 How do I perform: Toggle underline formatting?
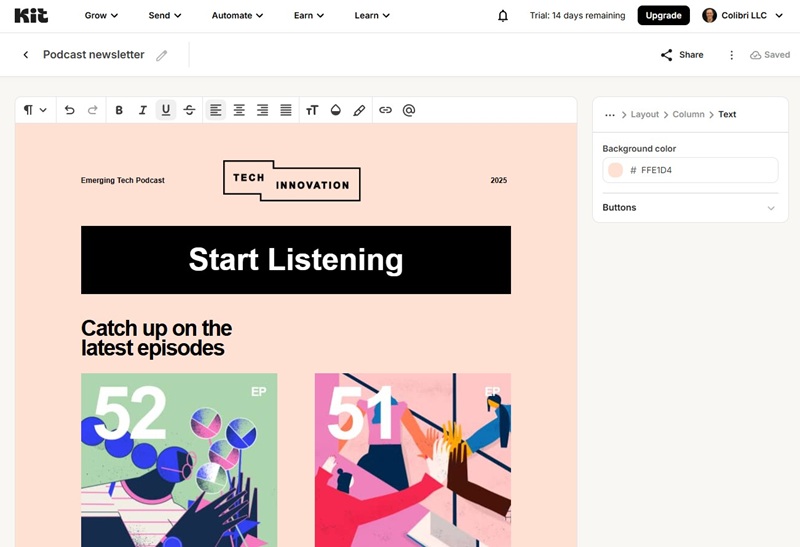(166, 110)
